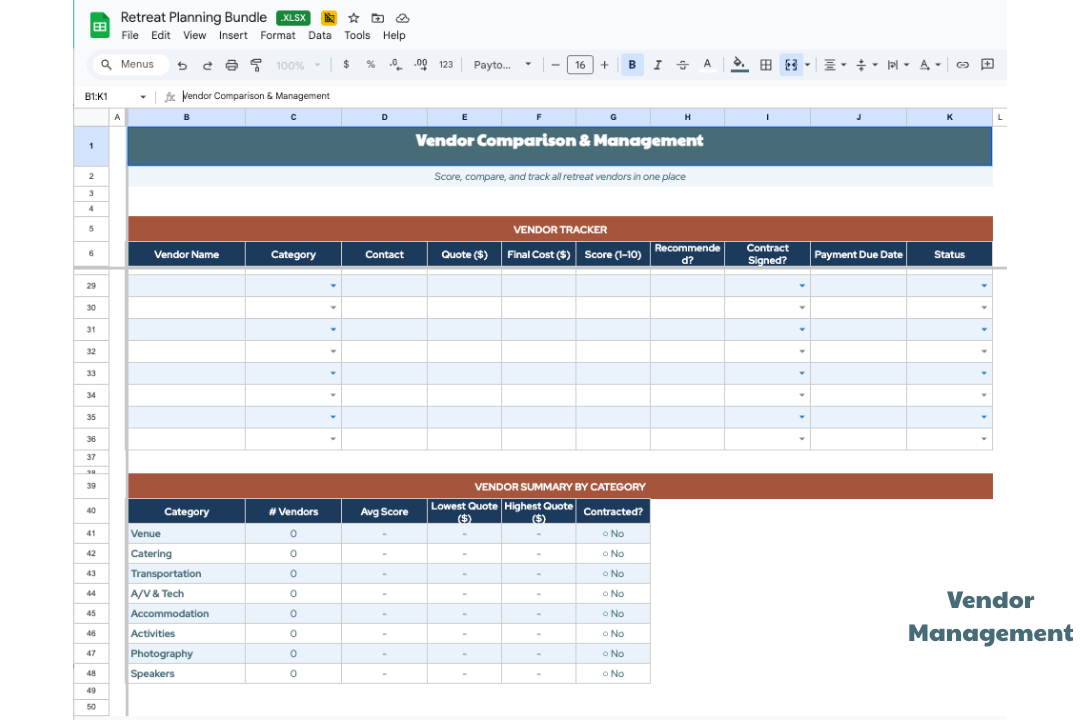Open the Status dropdown in row 31
The image size is (1080, 720).
point(983,329)
